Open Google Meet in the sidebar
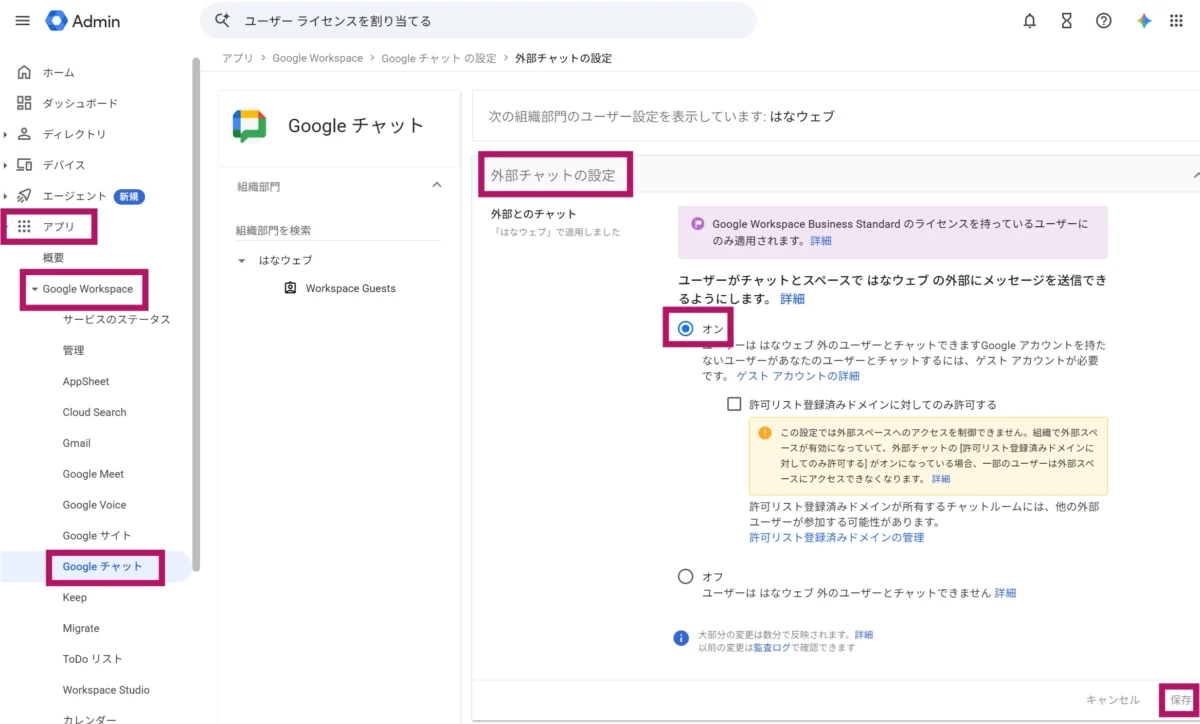1200x724 pixels. coord(93,474)
